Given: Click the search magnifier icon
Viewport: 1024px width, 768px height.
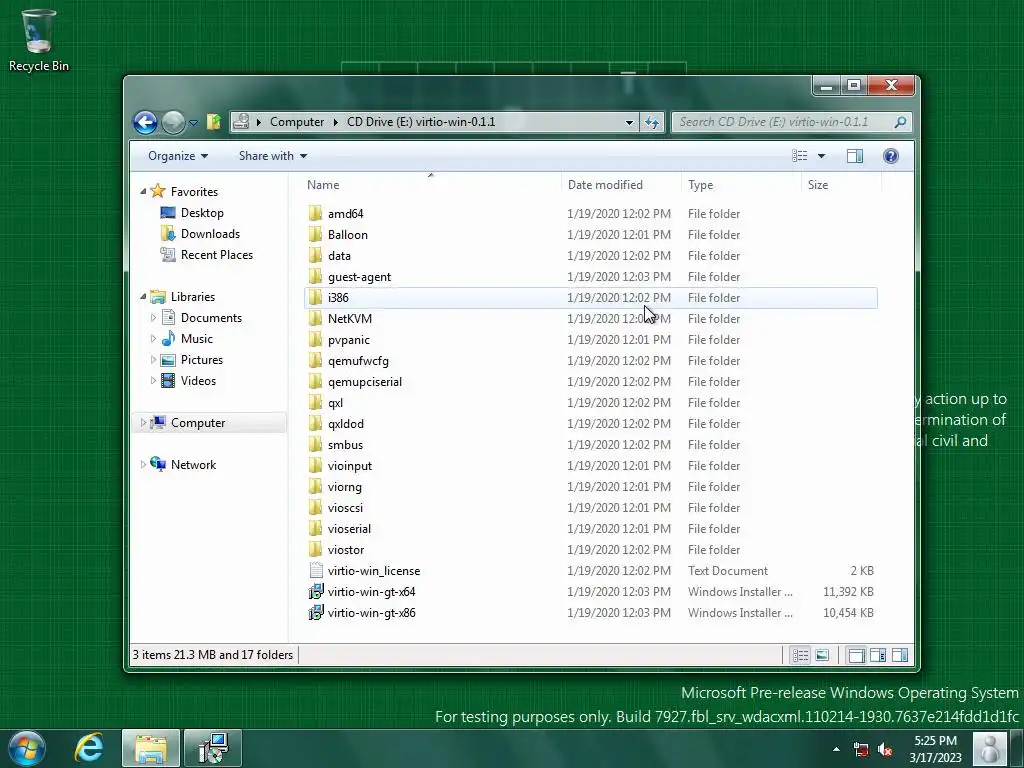Looking at the screenshot, I should point(900,121).
